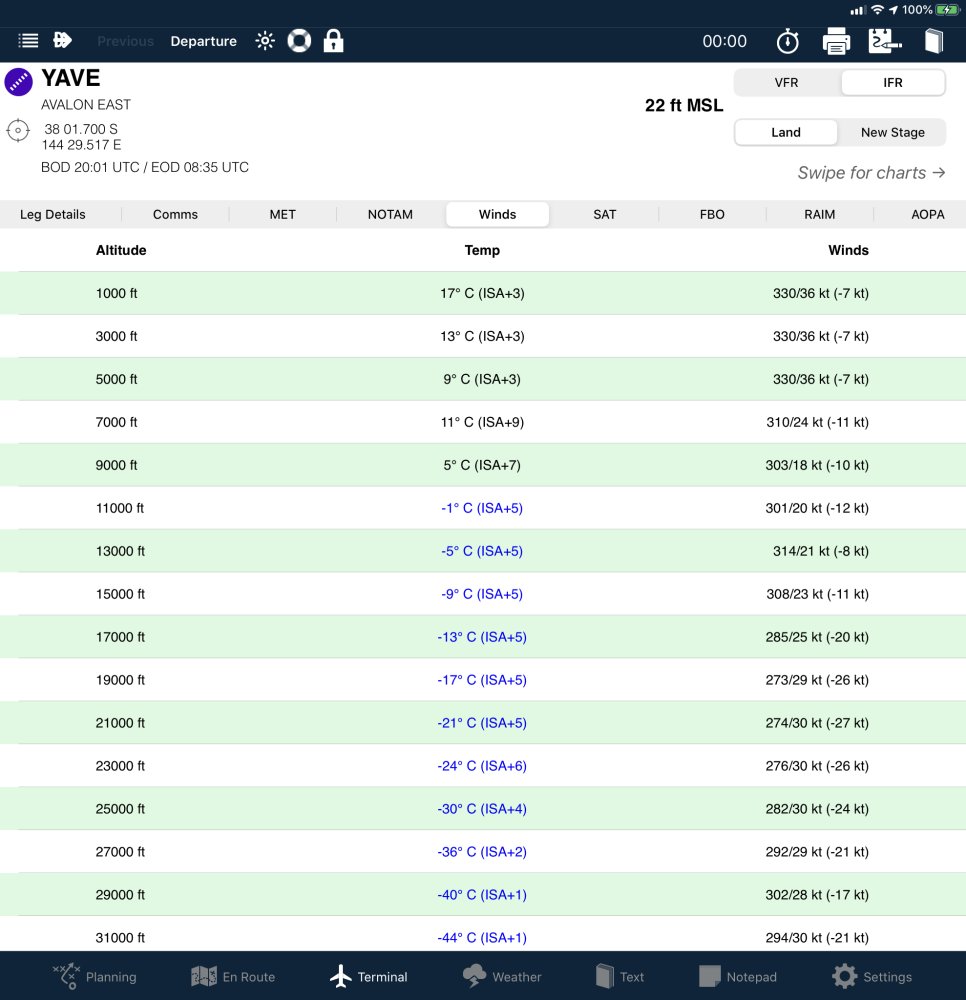This screenshot has width=966, height=1000.
Task: Open the list menu icon
Action: (x=28, y=41)
